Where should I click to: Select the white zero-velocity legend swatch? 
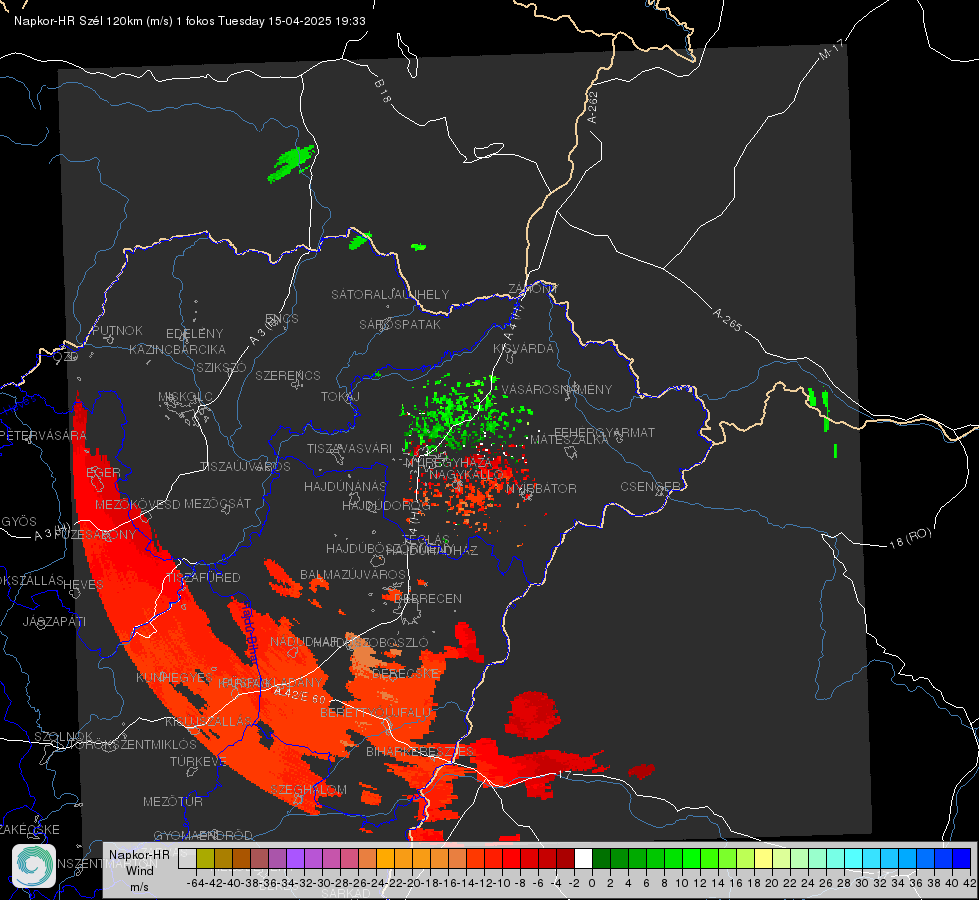click(583, 859)
